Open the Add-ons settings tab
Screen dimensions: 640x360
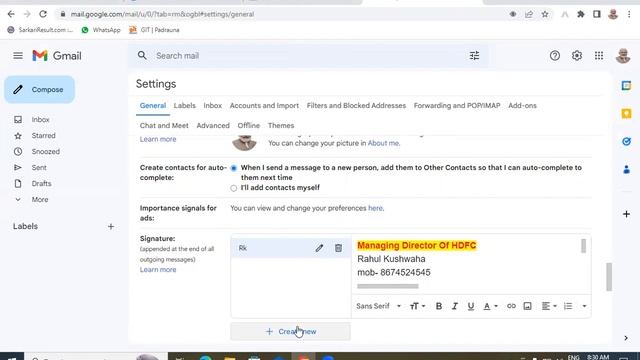pos(522,106)
